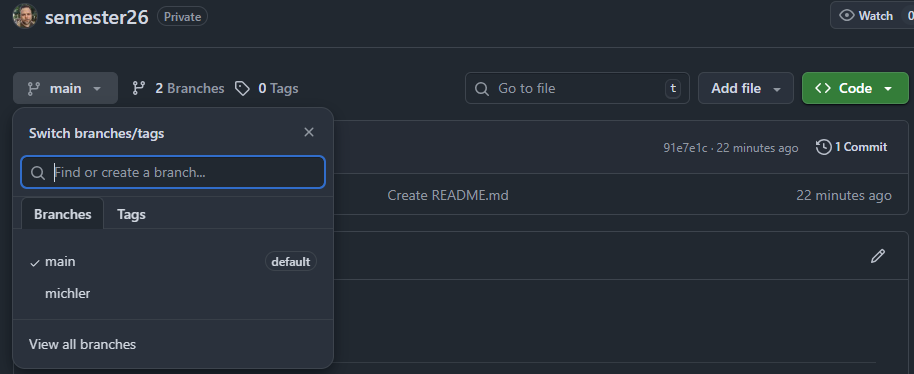914x374 pixels.
Task: Focus the Find or create a branch field
Action: 173,172
